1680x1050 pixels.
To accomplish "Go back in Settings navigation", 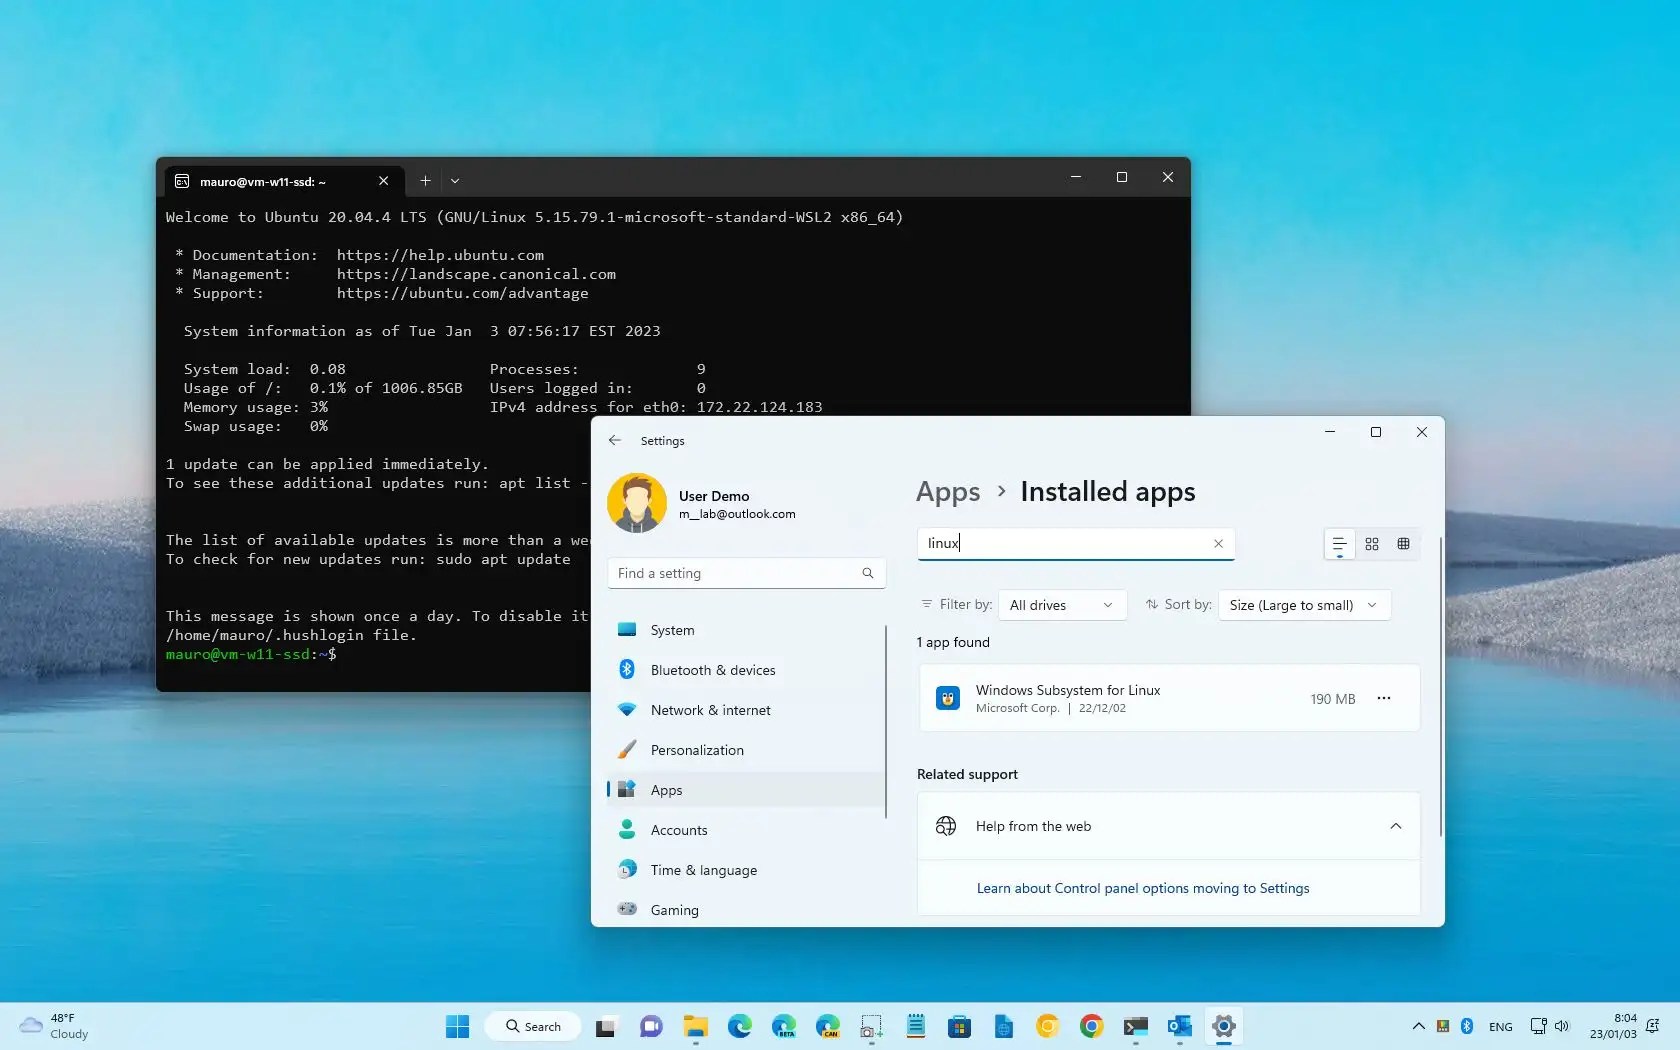I will coord(615,440).
